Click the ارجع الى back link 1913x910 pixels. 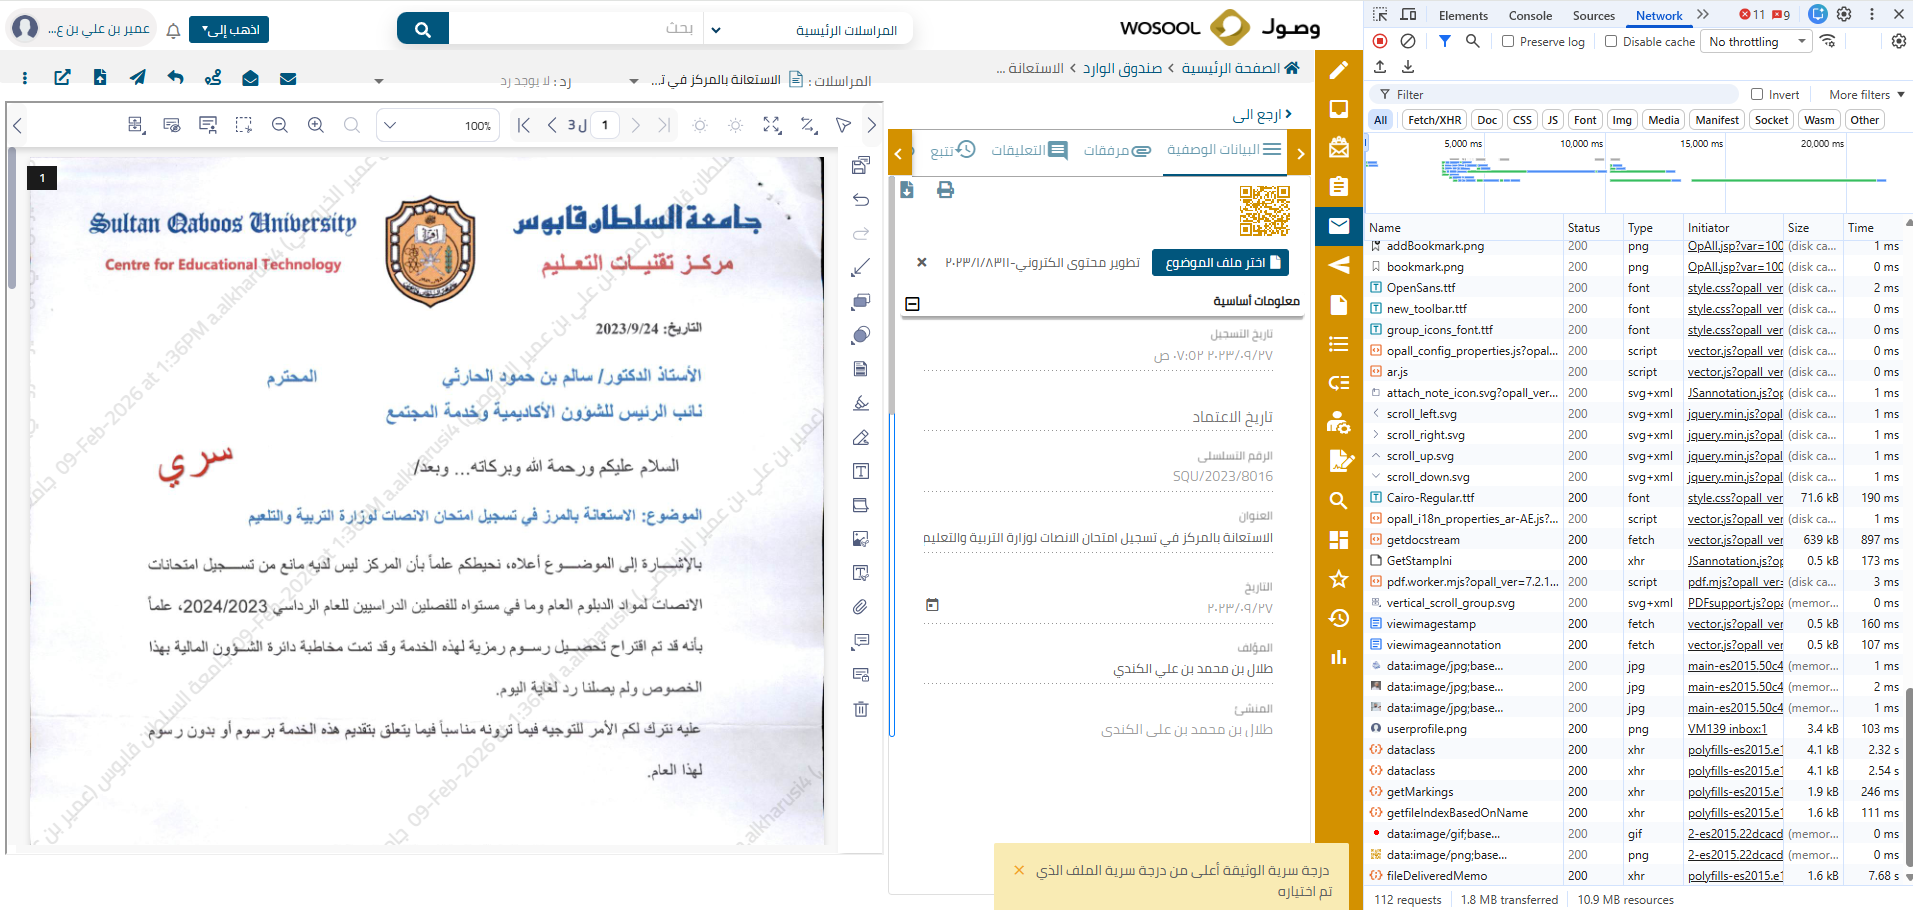tap(1262, 115)
